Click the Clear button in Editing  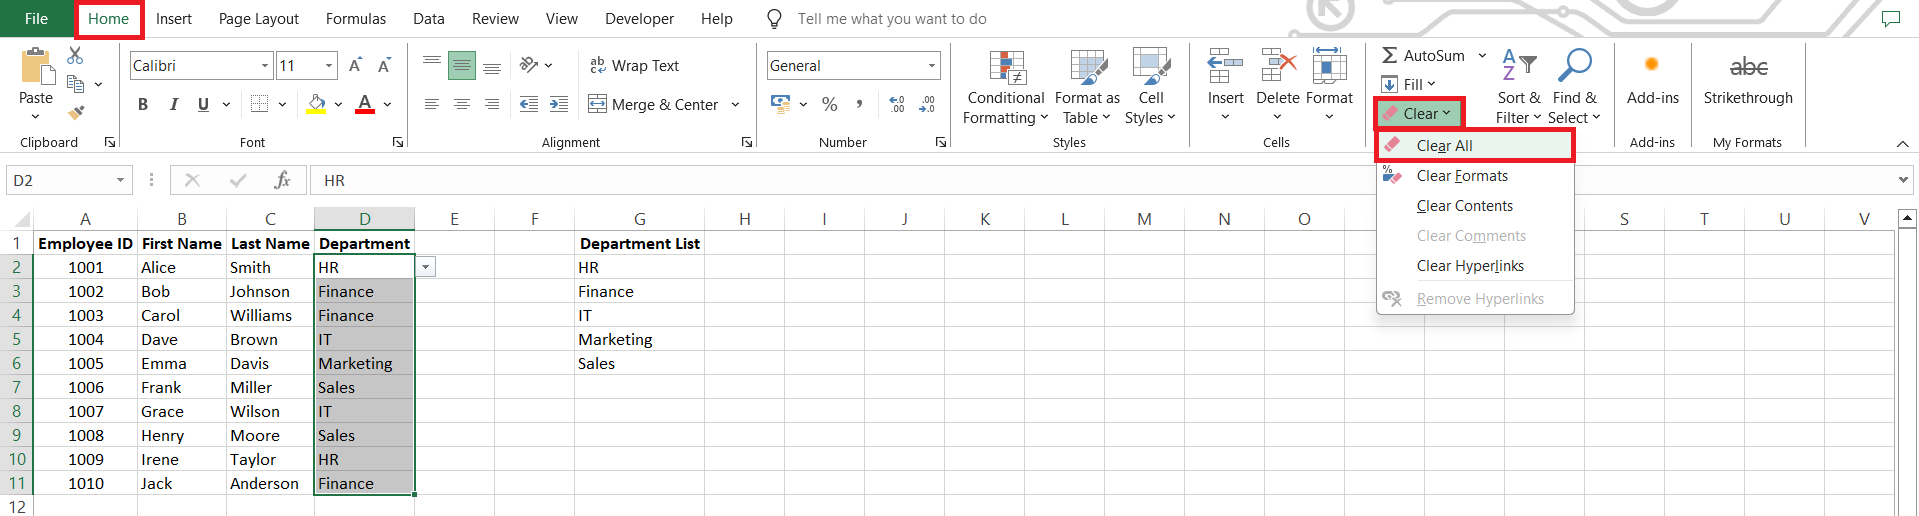(x=1418, y=114)
